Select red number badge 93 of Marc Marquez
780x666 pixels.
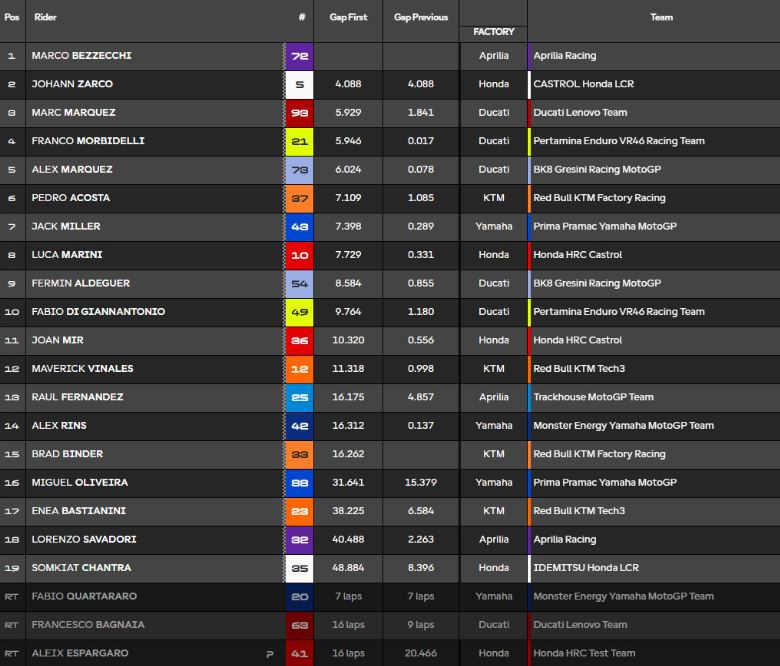[x=299, y=113]
